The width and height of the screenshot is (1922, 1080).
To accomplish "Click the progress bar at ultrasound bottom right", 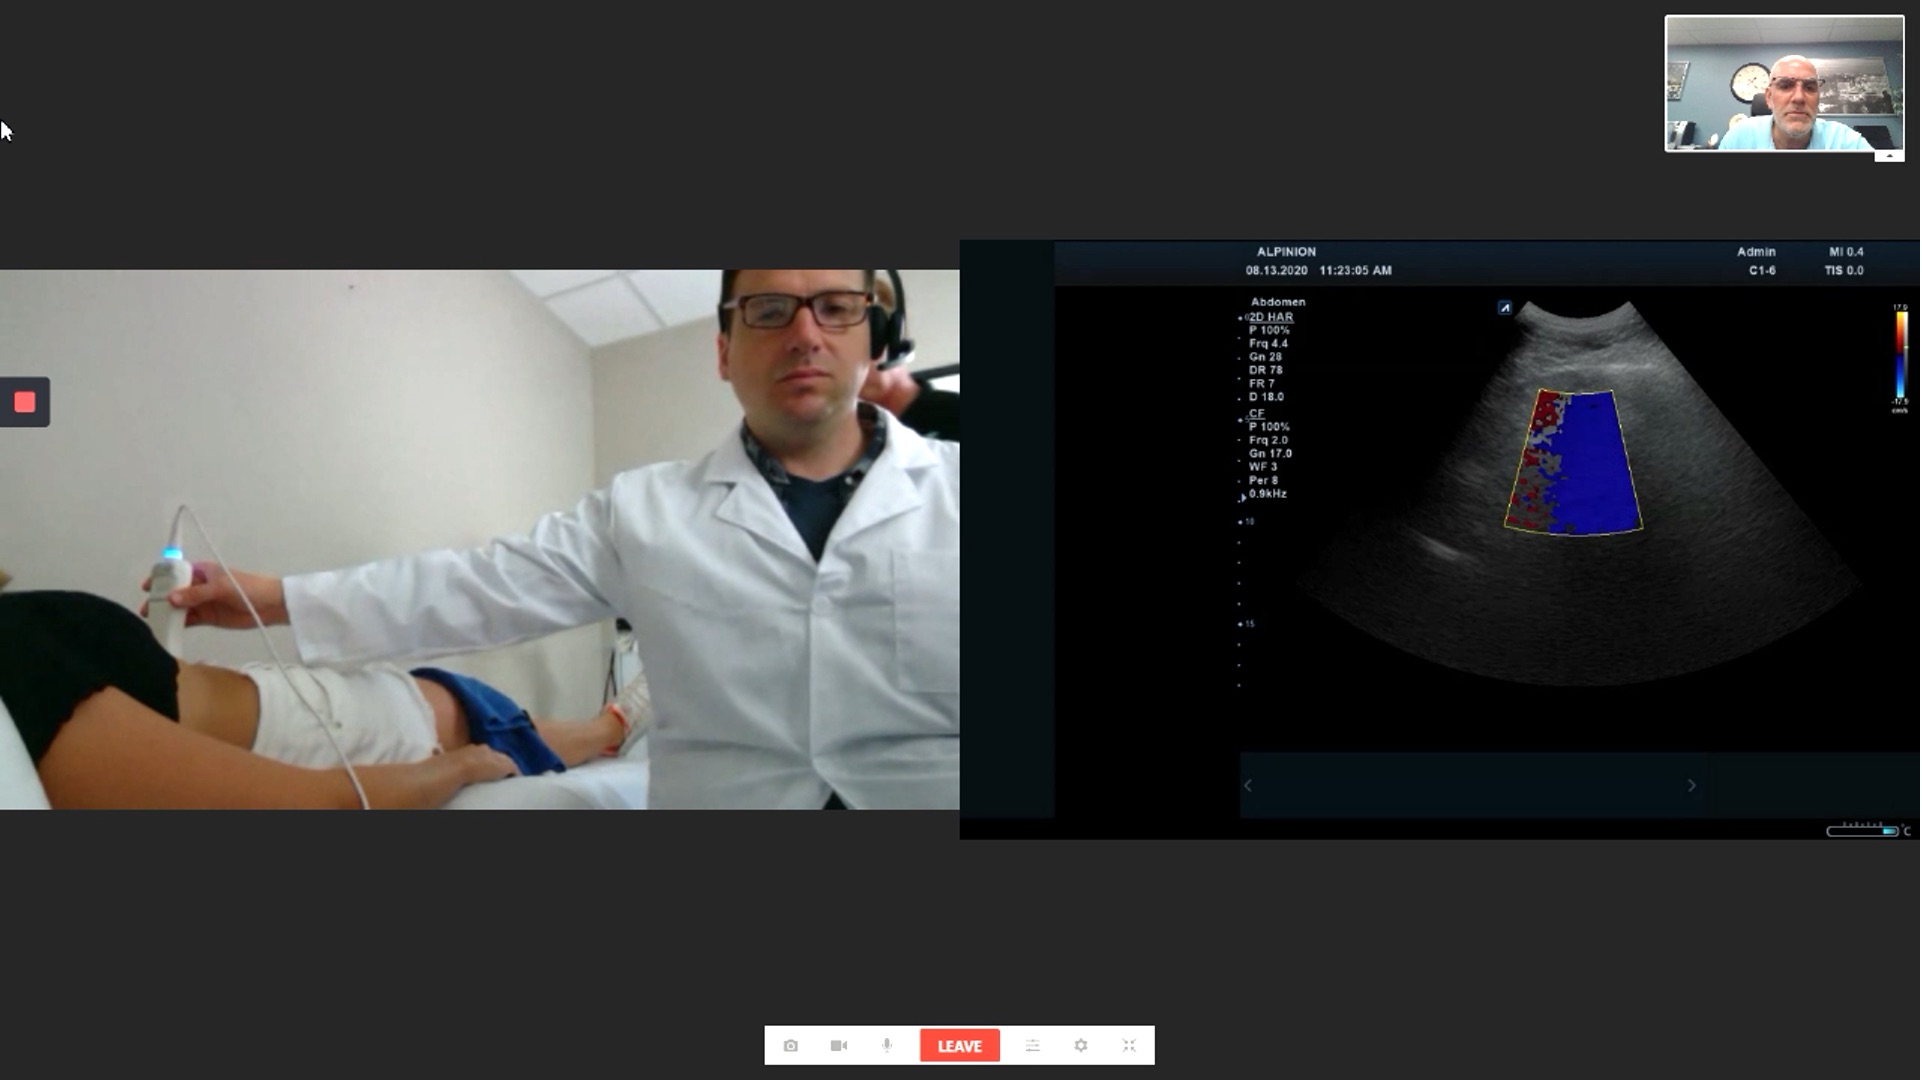I will coord(1861,831).
